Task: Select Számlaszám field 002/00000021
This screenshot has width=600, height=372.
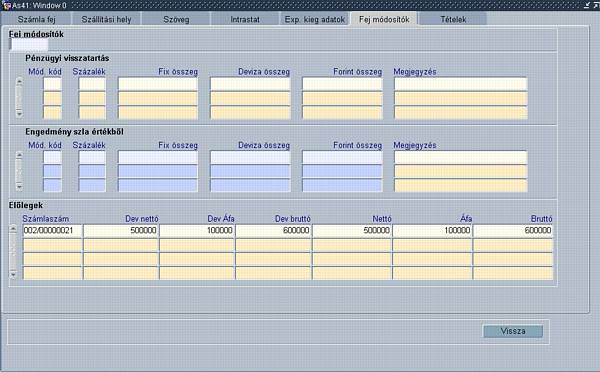Action: pos(52,230)
